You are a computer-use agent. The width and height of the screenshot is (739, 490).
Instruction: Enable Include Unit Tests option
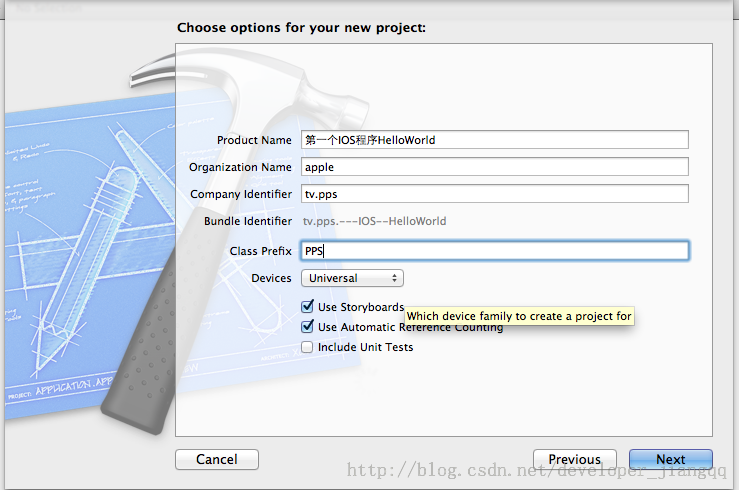click(308, 347)
